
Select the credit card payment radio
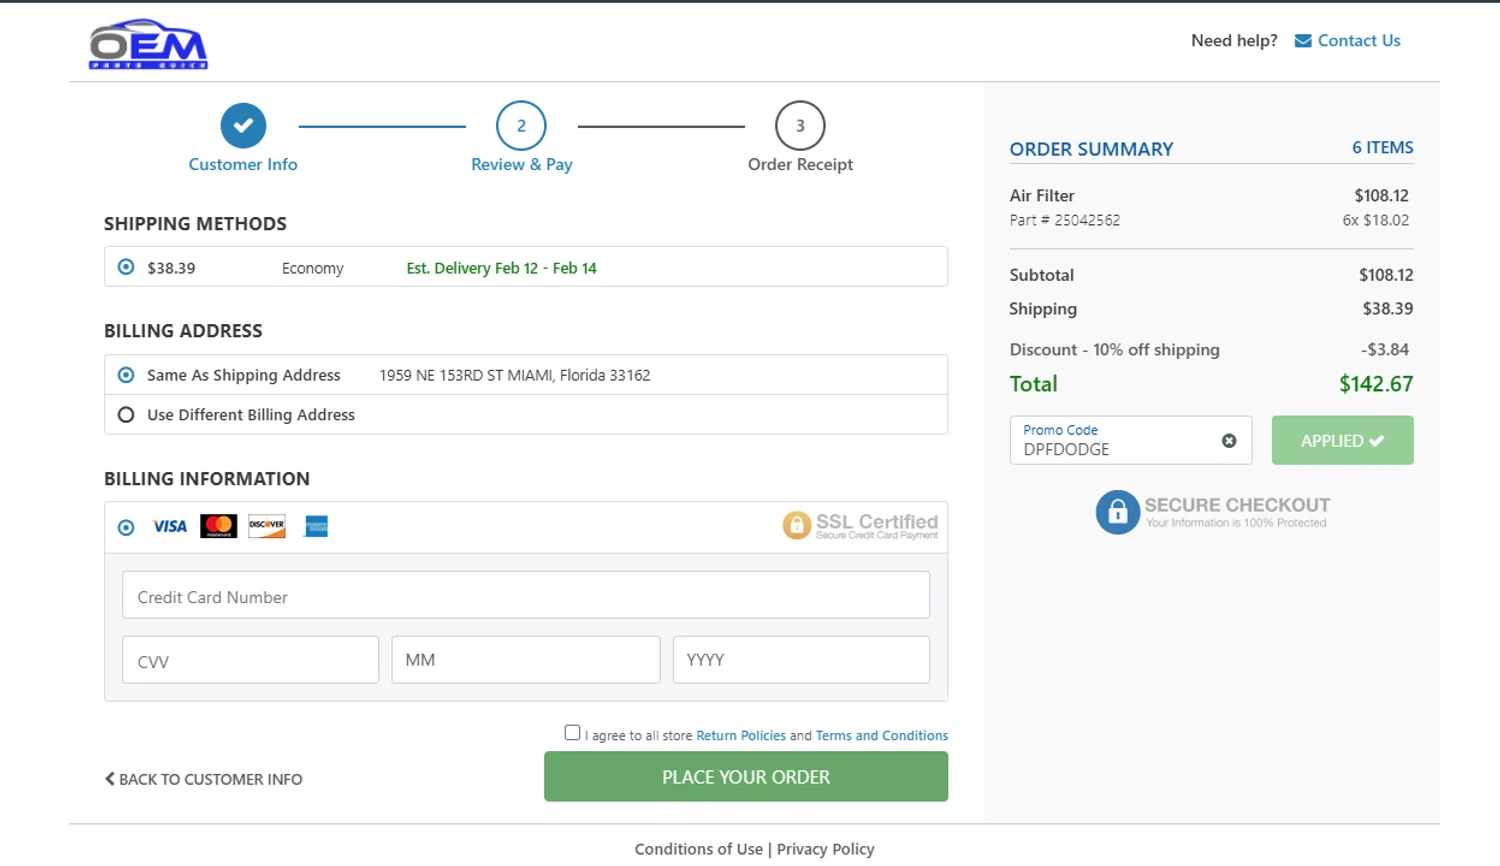click(126, 527)
